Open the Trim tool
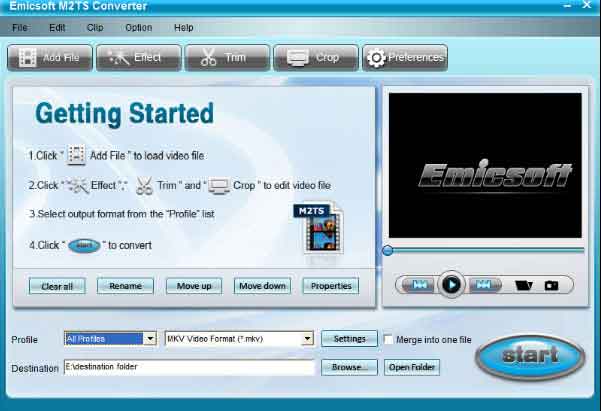601x411 pixels. [x=228, y=58]
